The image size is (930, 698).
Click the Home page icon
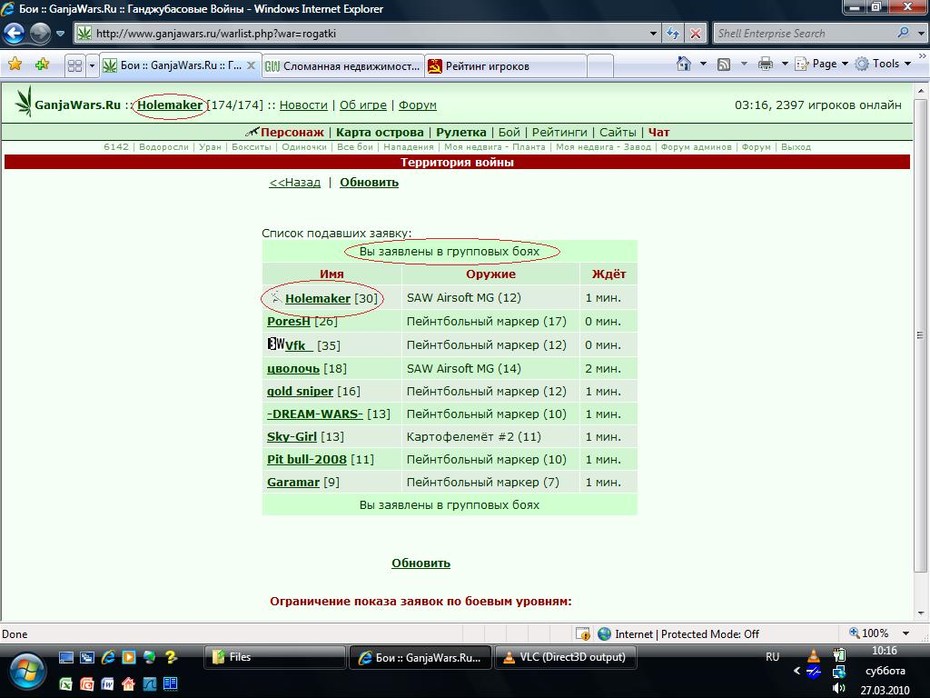684,63
